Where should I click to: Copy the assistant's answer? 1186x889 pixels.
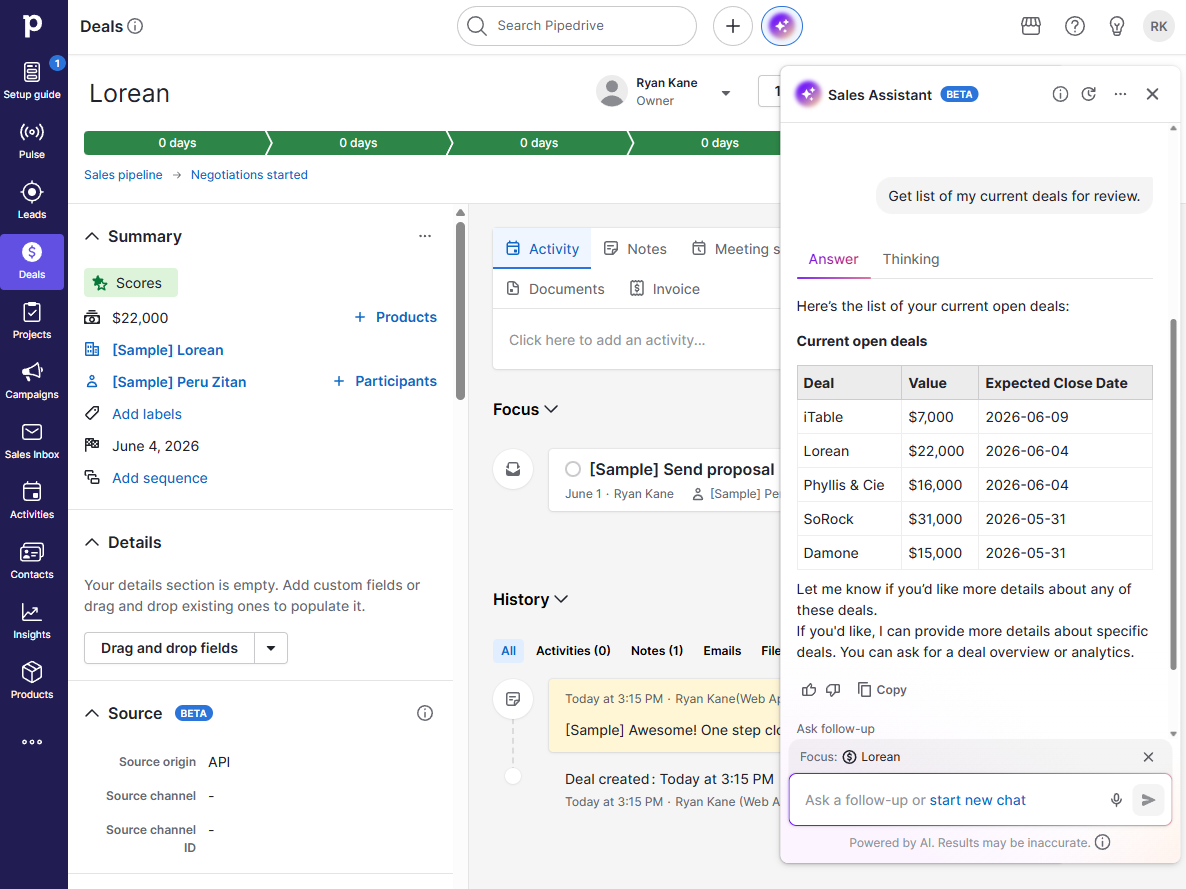point(881,689)
